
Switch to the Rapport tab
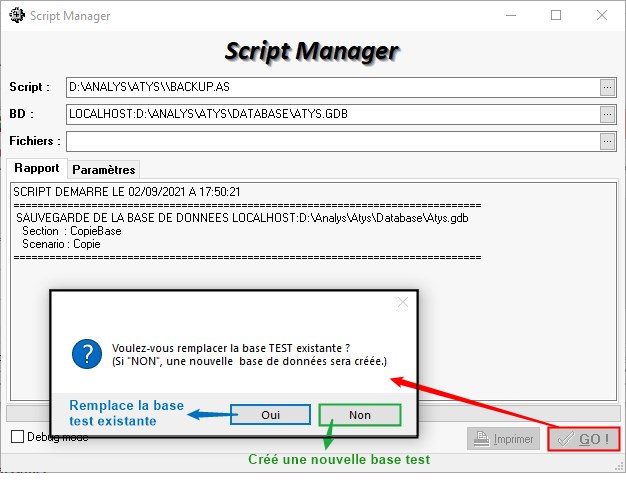[37, 169]
